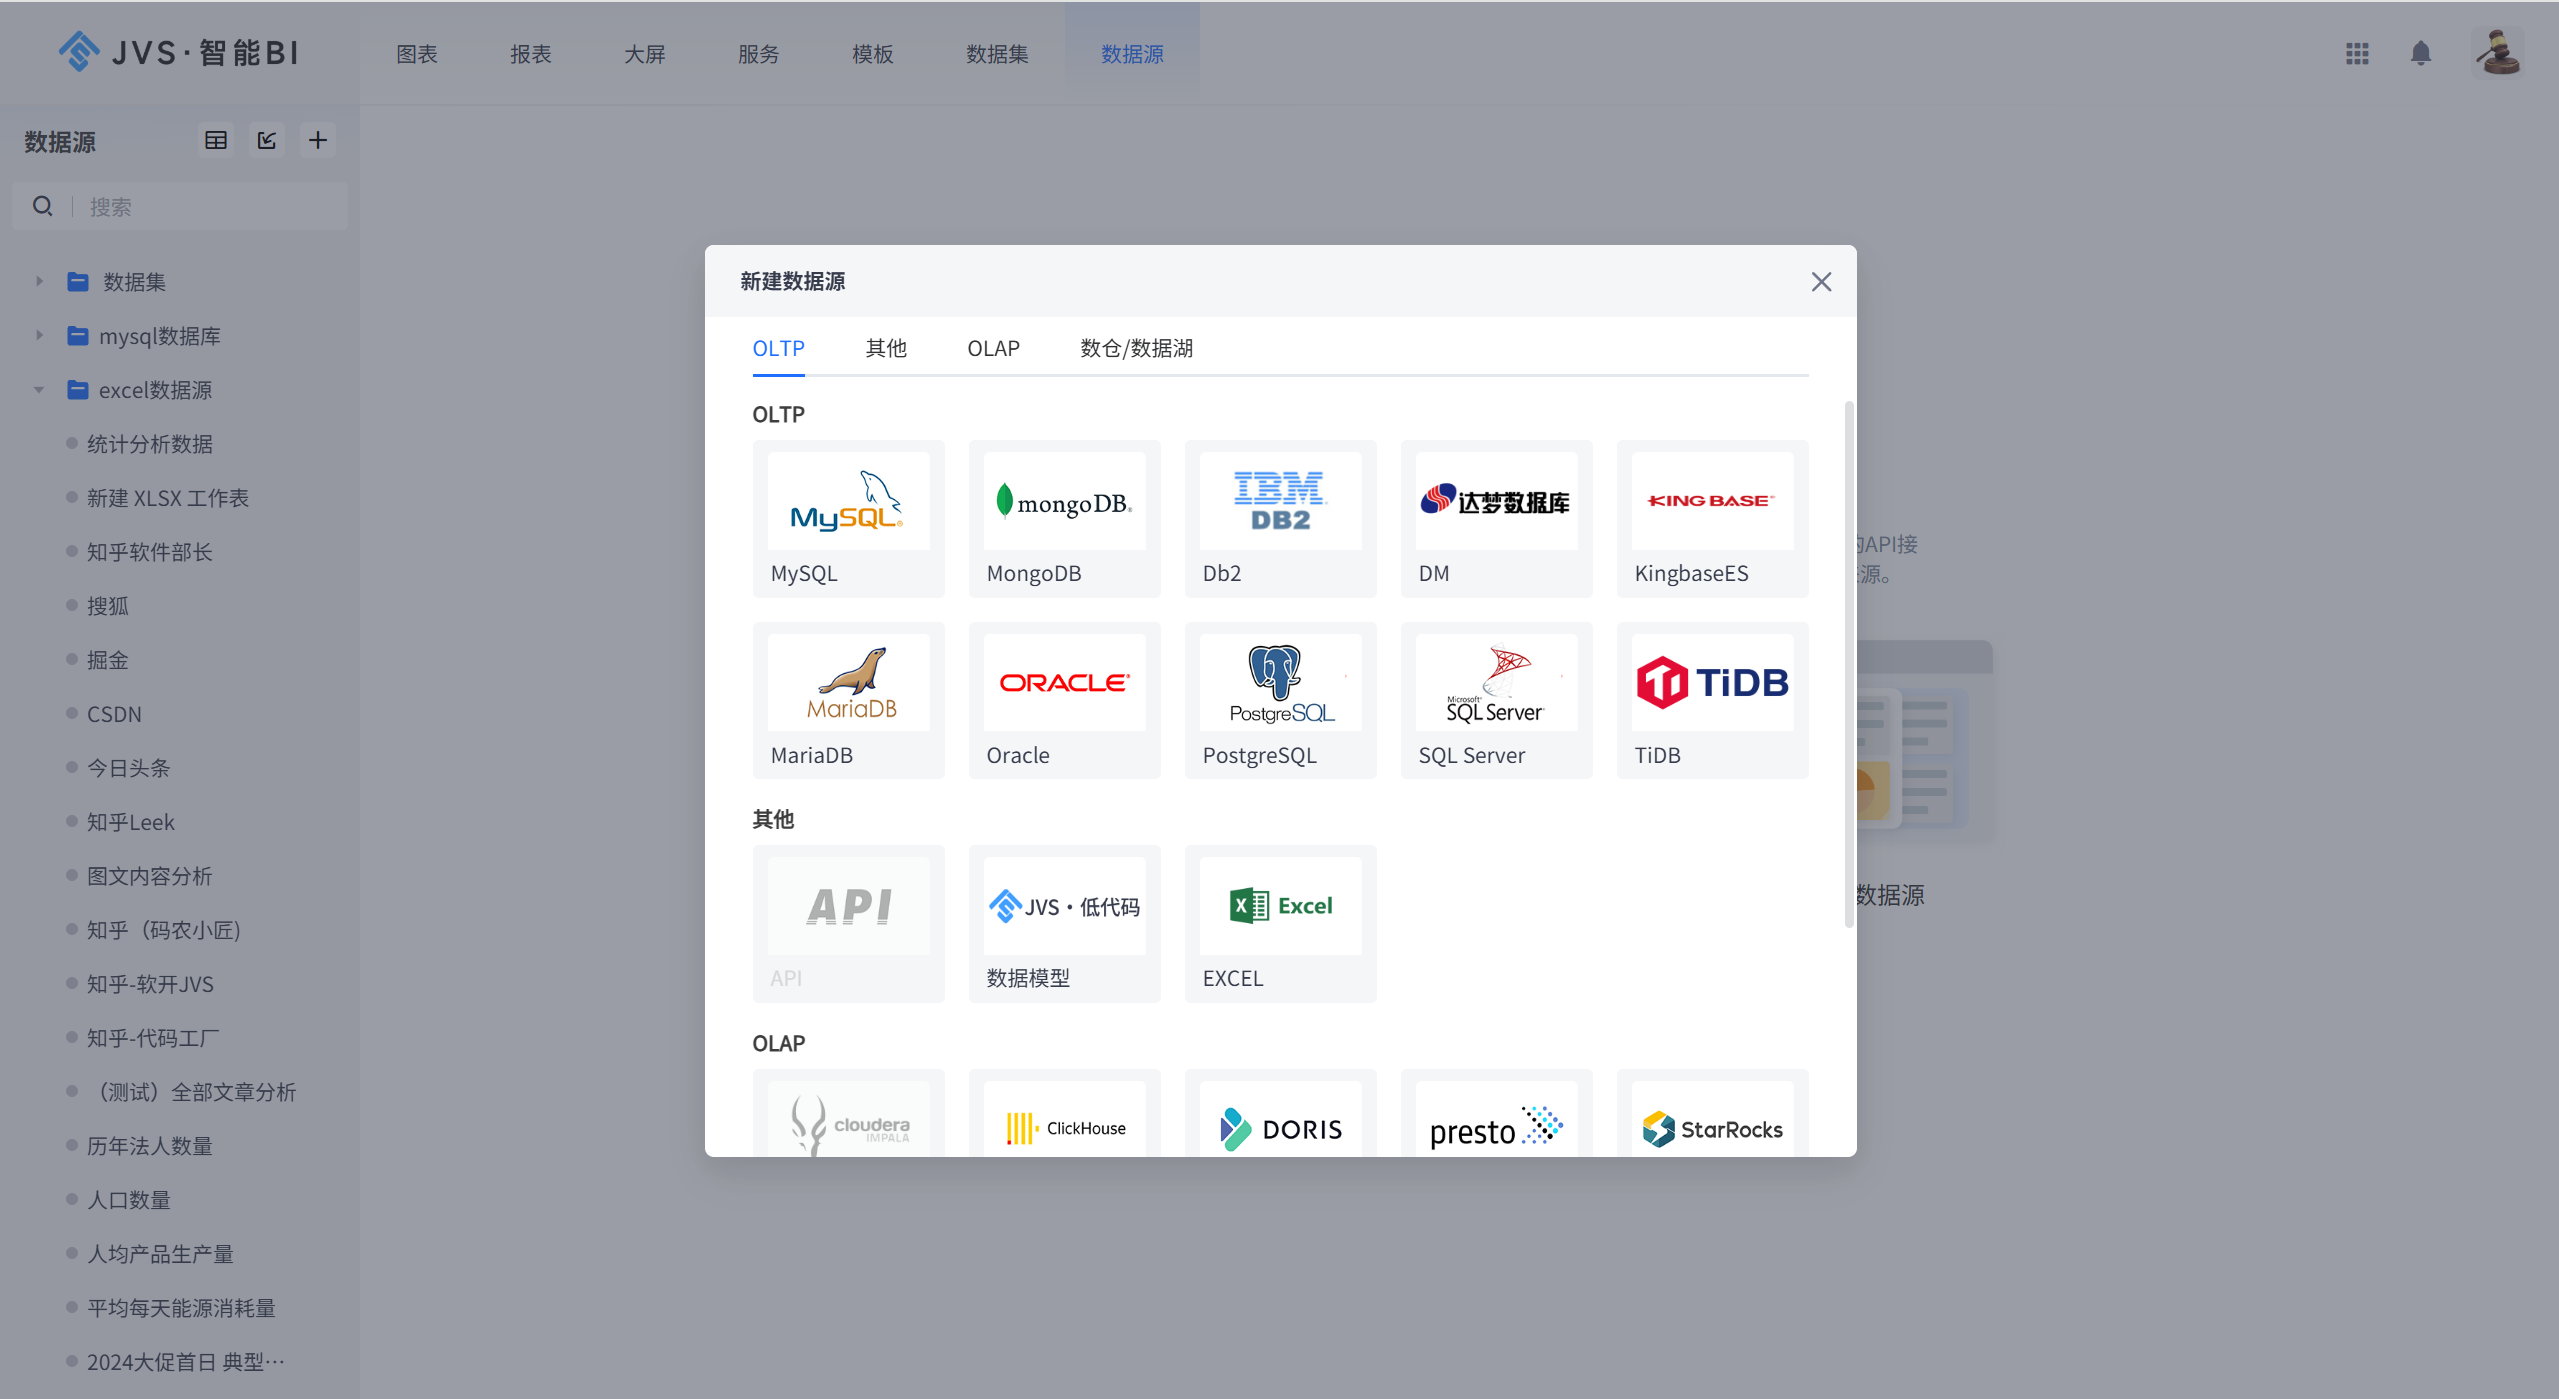
Task: Select 搜狐 in the tree
Action: click(108, 606)
